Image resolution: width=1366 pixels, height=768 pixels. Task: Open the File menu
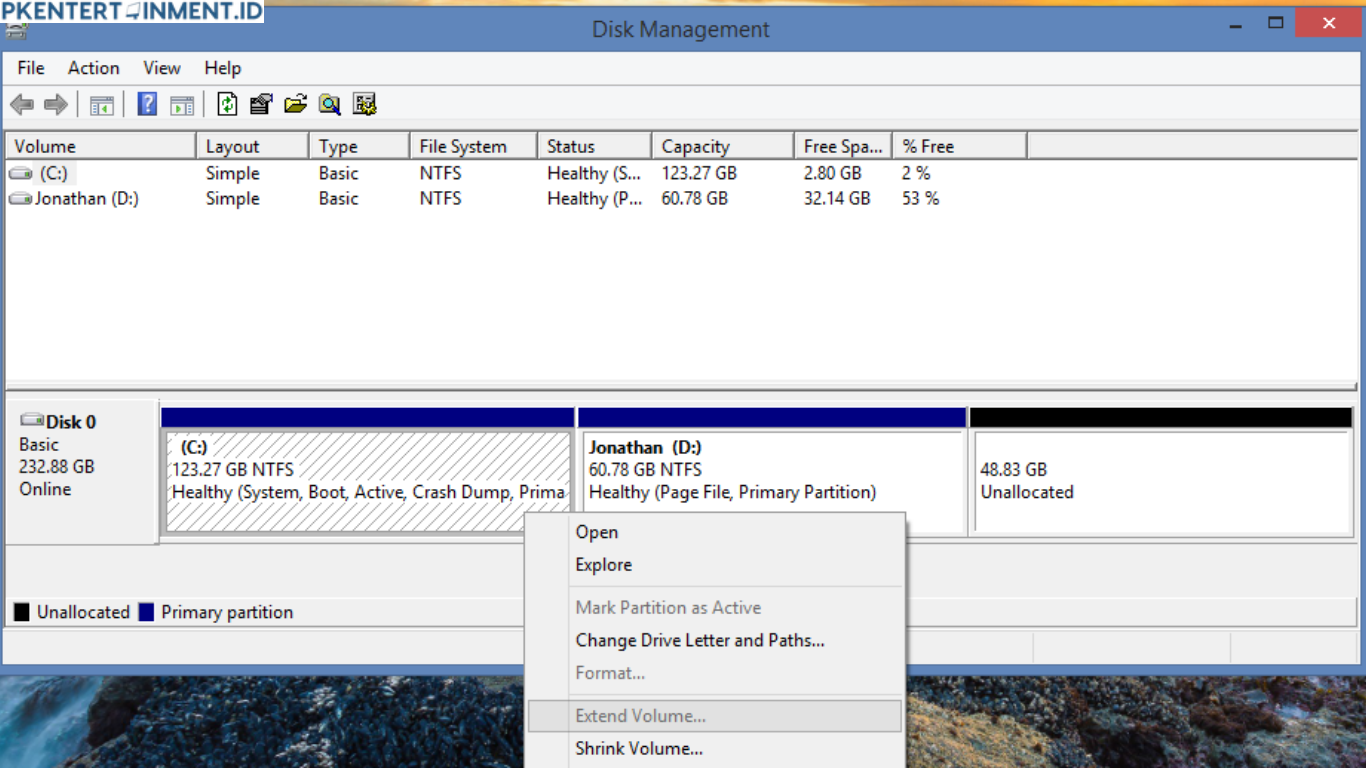click(31, 68)
